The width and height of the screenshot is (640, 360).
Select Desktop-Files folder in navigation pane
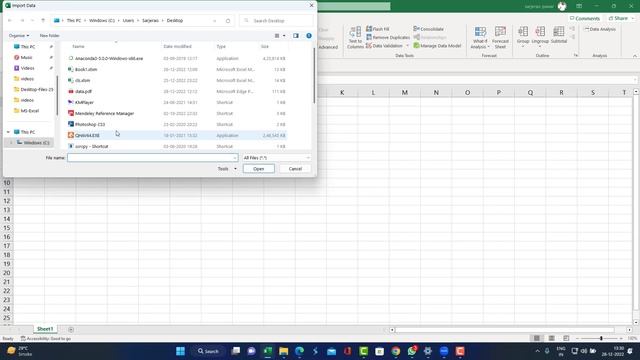pyautogui.click(x=33, y=89)
